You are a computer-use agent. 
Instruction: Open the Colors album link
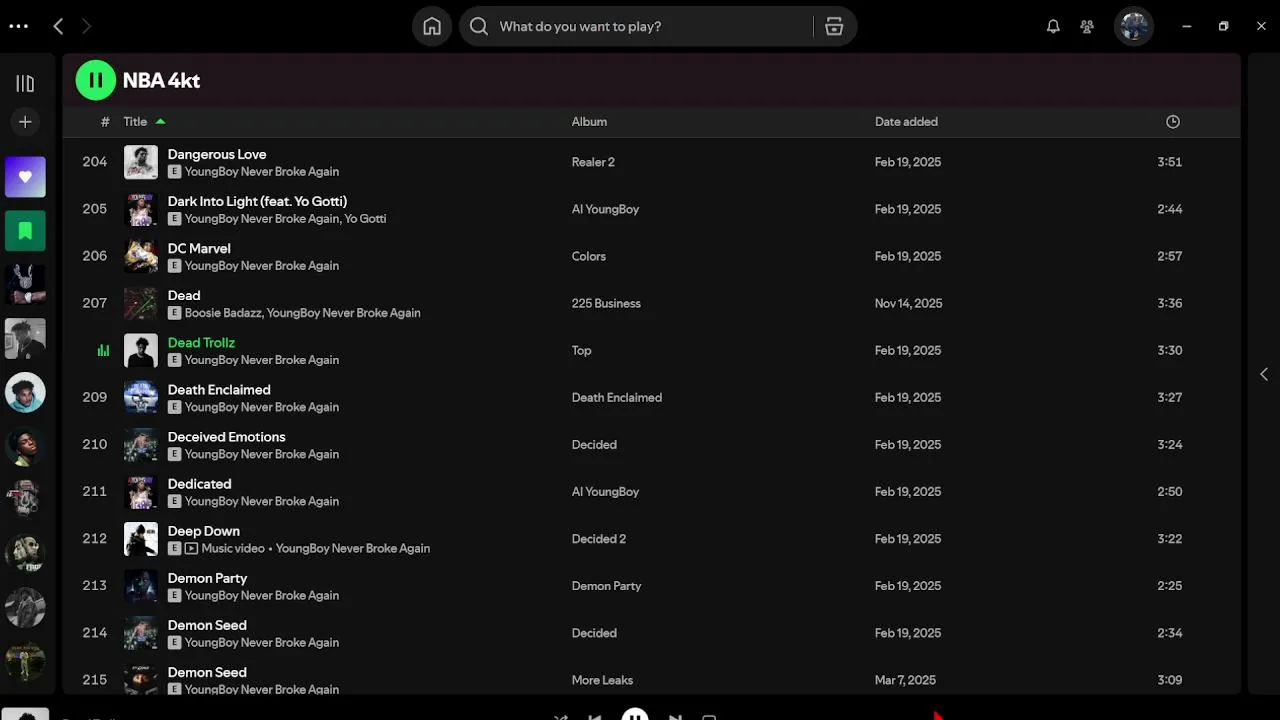coord(588,256)
